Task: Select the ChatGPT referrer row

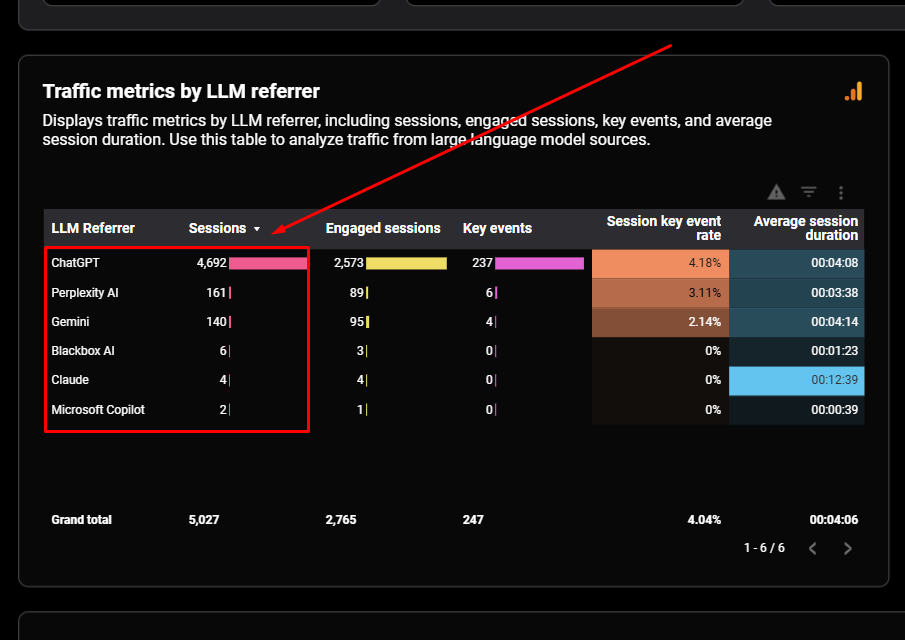Action: point(76,263)
